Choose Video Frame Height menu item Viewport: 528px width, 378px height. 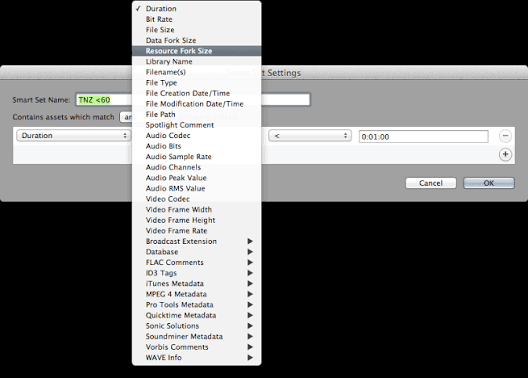(x=197, y=220)
